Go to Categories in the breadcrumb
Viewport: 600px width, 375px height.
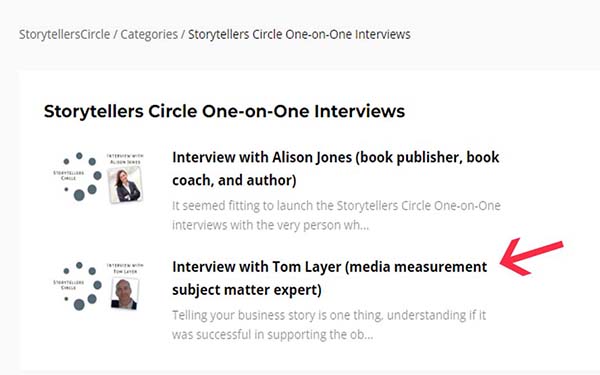pyautogui.click(x=149, y=34)
